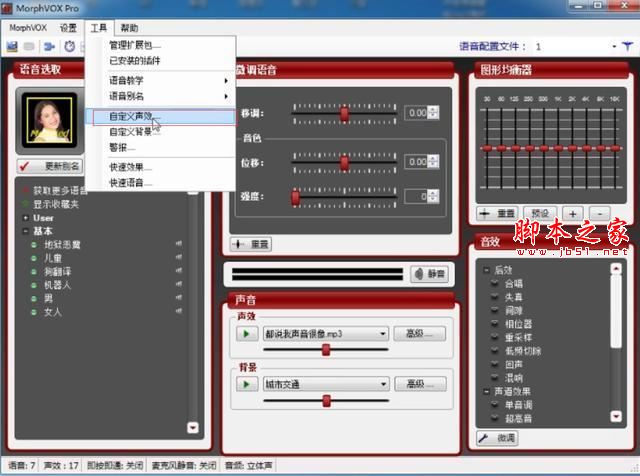Image resolution: width=640 pixels, height=476 pixels.
Task: Toggle the 儿童 voice green indicator
Action: pos(34,258)
